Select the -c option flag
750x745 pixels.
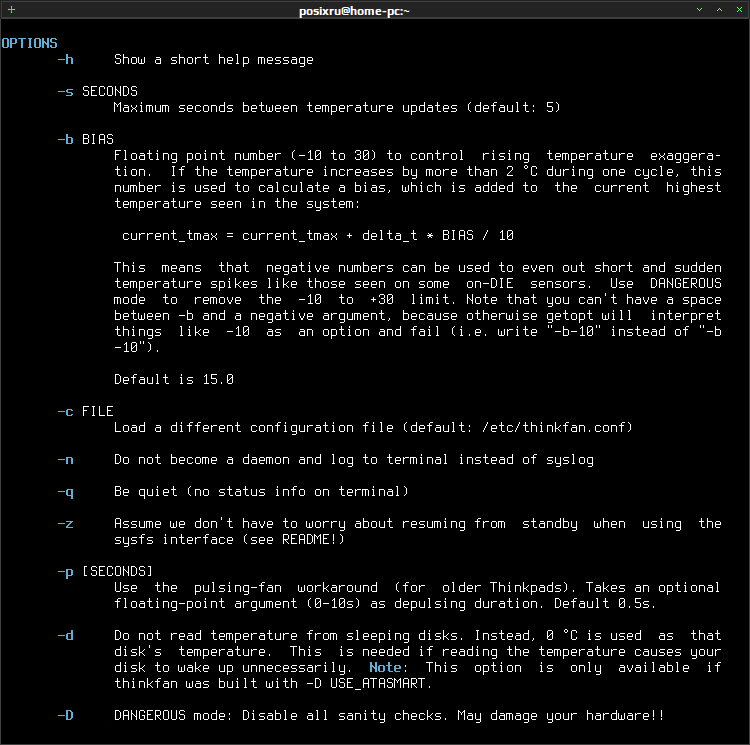(x=66, y=411)
